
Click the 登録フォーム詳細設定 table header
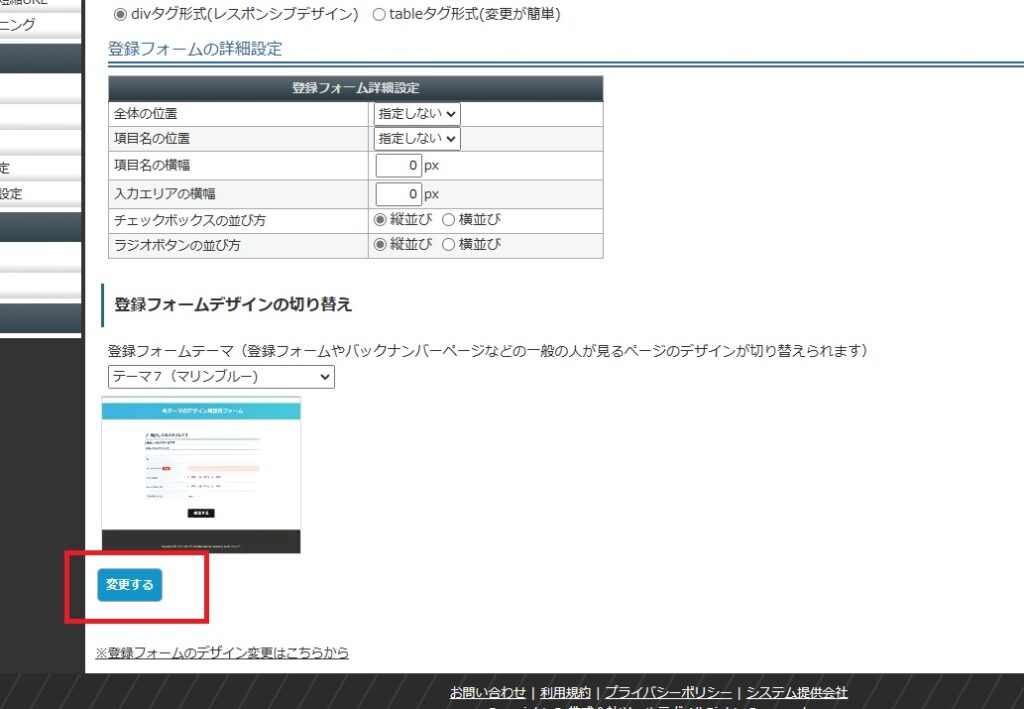pyautogui.click(x=356, y=88)
